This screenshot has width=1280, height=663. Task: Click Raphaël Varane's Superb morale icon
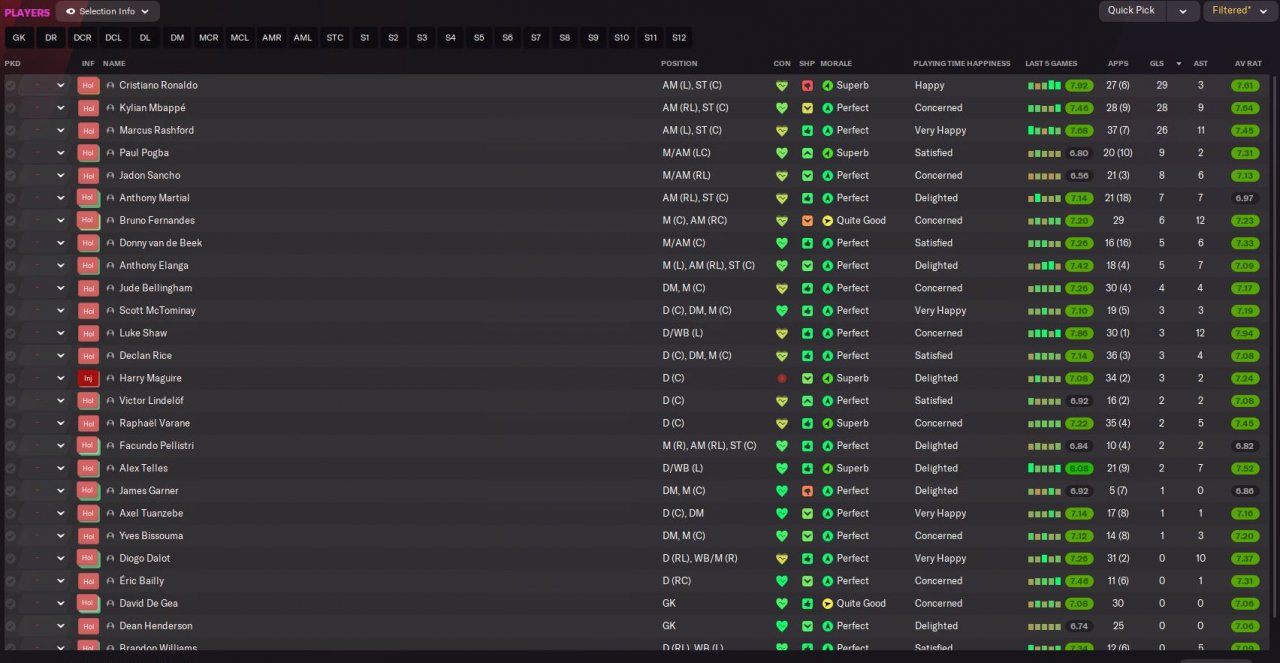pos(827,424)
